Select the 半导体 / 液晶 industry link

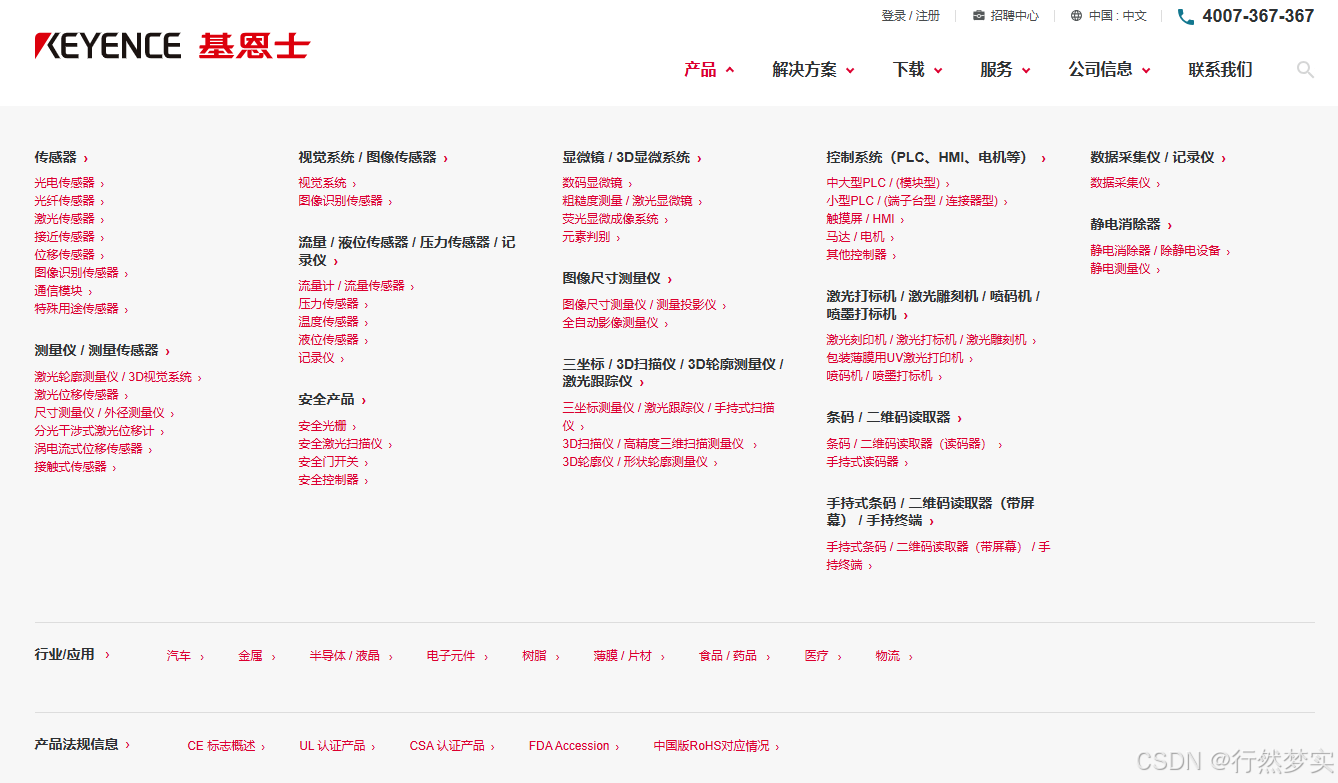(x=351, y=656)
